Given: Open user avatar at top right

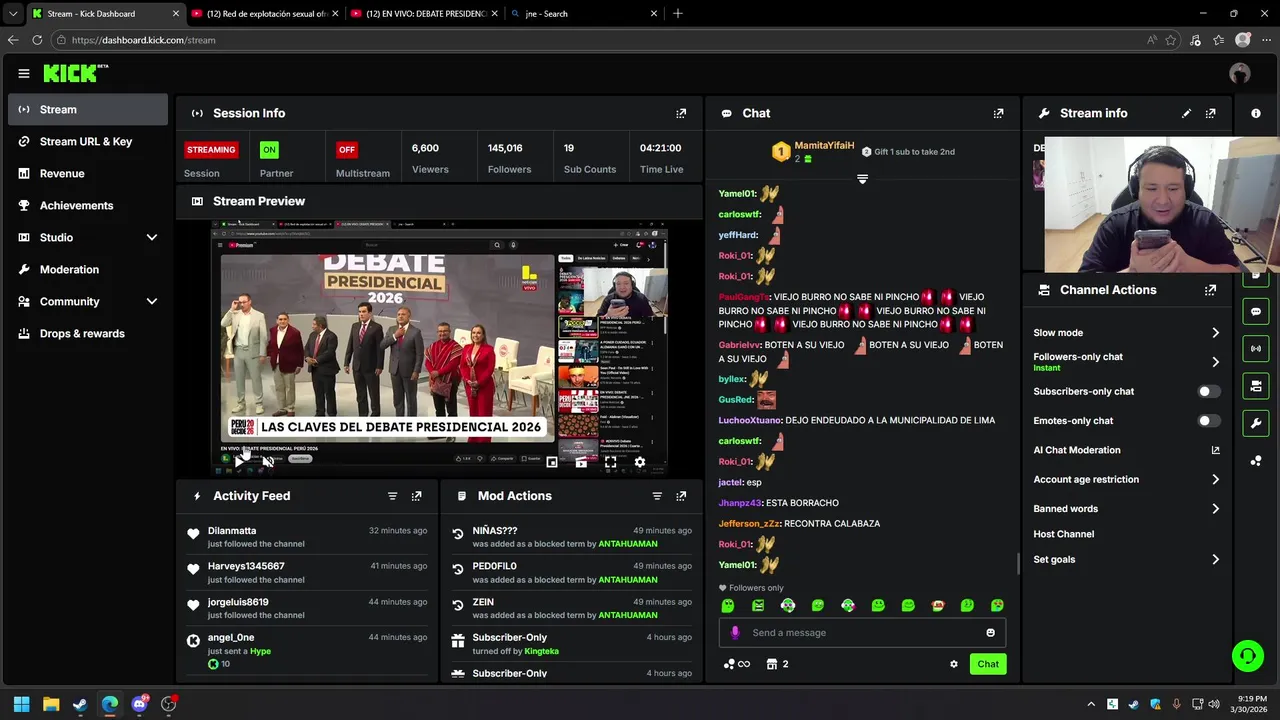Looking at the screenshot, I should coord(1240,73).
